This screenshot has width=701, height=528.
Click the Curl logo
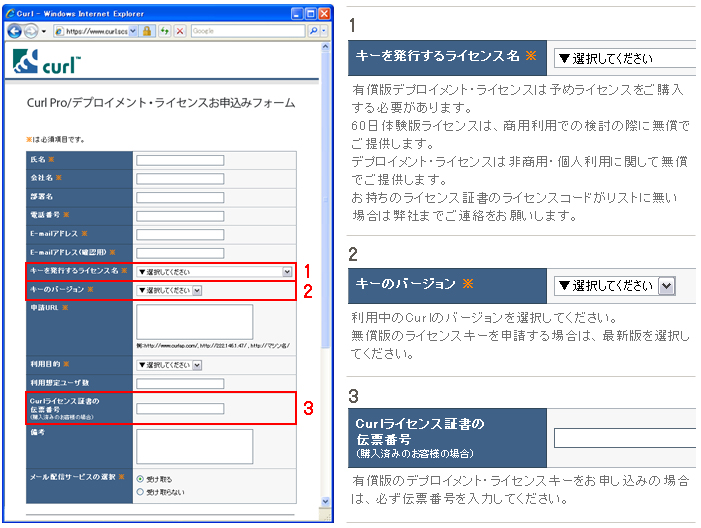(x=46, y=62)
